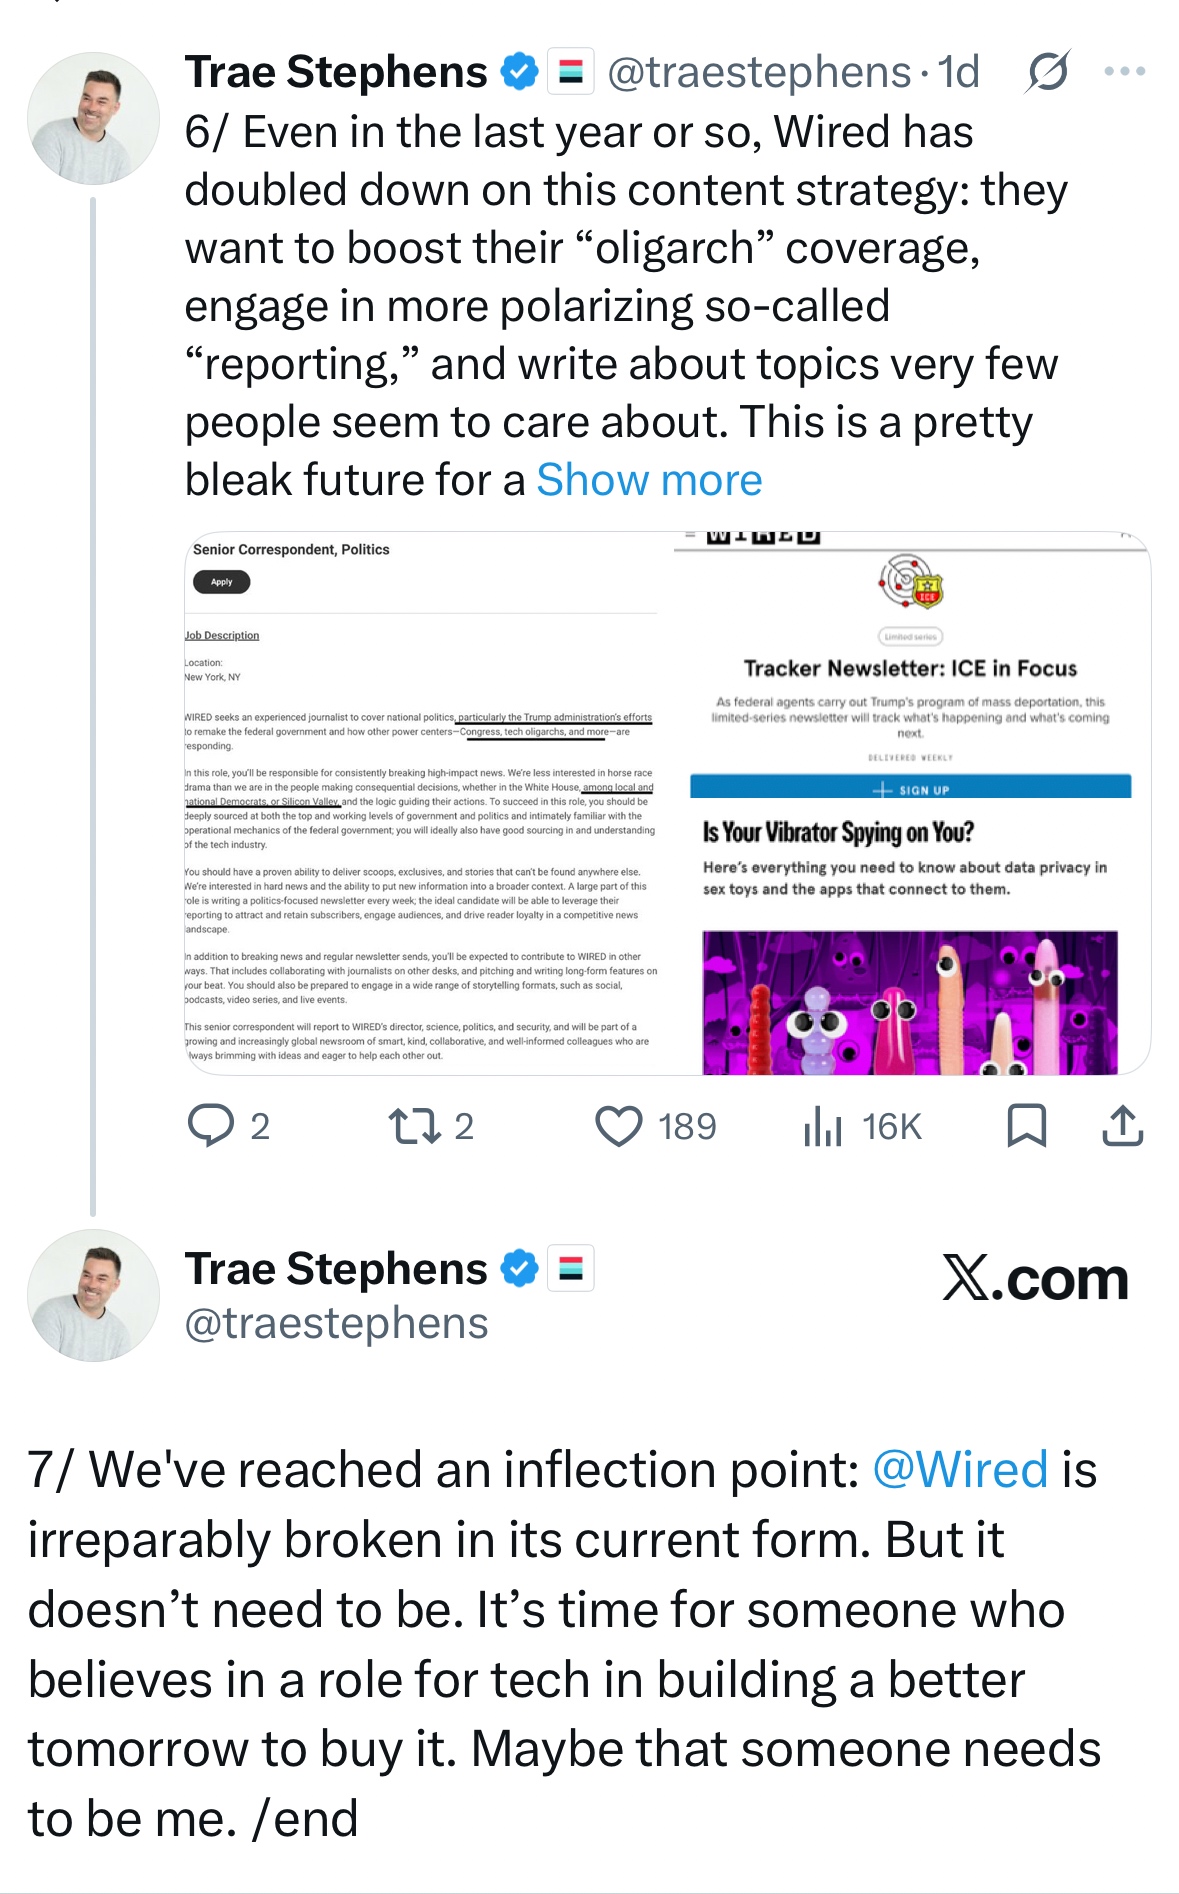Like the tweet with 189 likes
Viewport: 1179px width, 1894px height.
619,1126
